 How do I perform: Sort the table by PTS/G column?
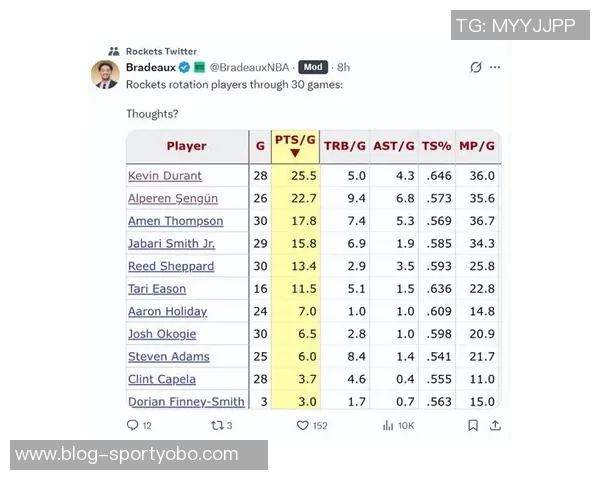pyautogui.click(x=295, y=146)
